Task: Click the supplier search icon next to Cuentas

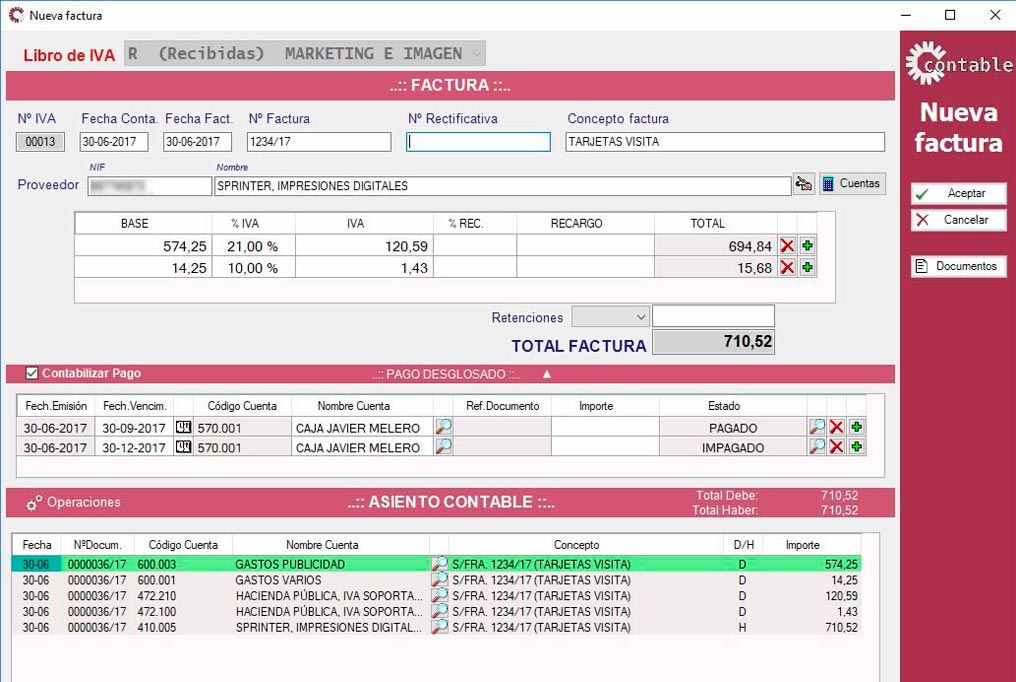Action: [x=804, y=184]
